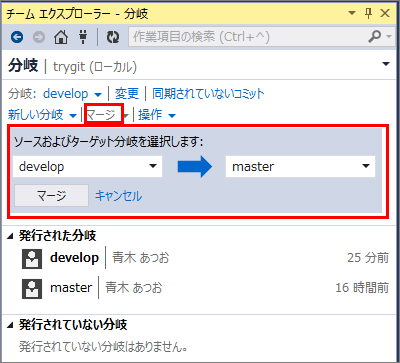Screen dimensions: 400x363
Task: Select the develop branch in published list
Action: click(74, 258)
